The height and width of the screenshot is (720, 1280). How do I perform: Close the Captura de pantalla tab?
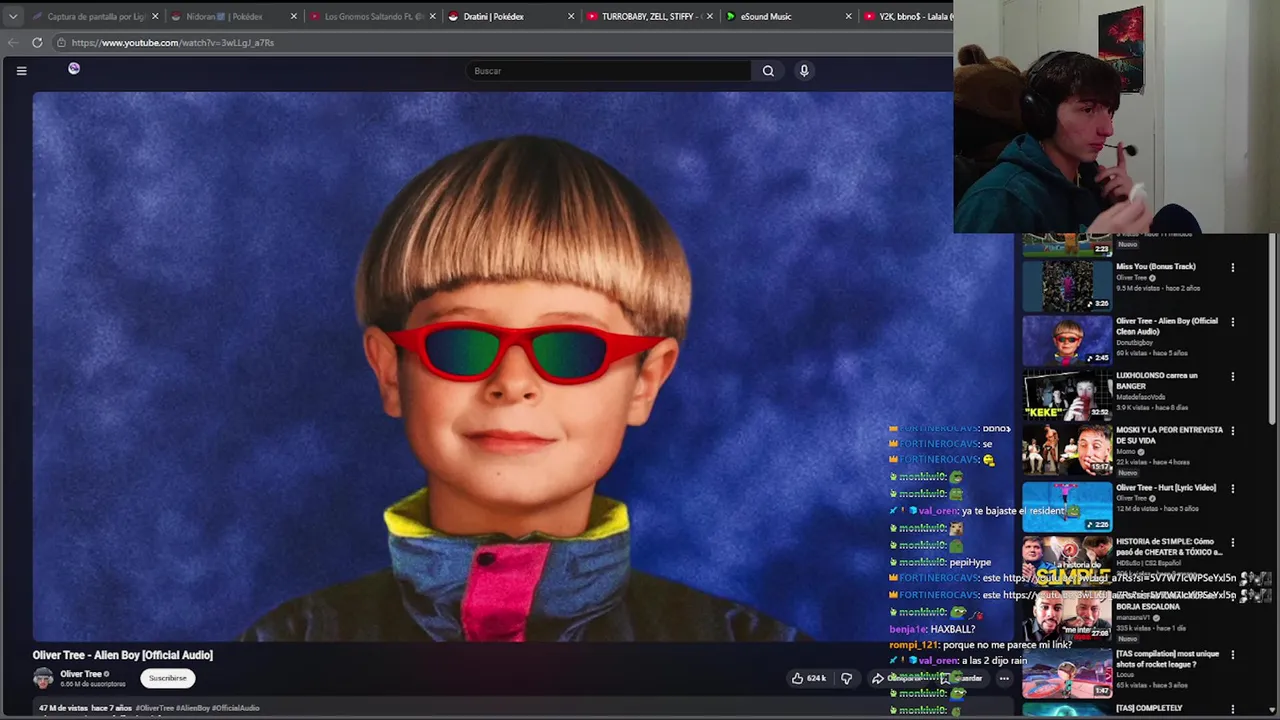[155, 16]
